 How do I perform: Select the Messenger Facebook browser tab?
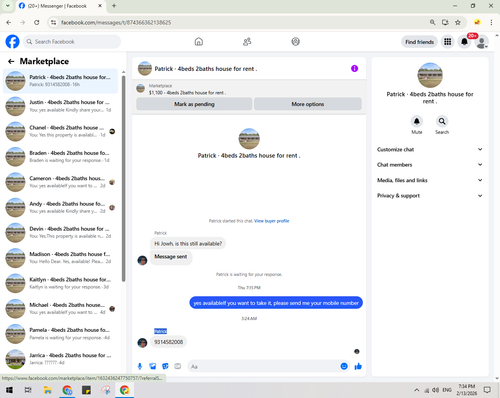click(x=60, y=6)
